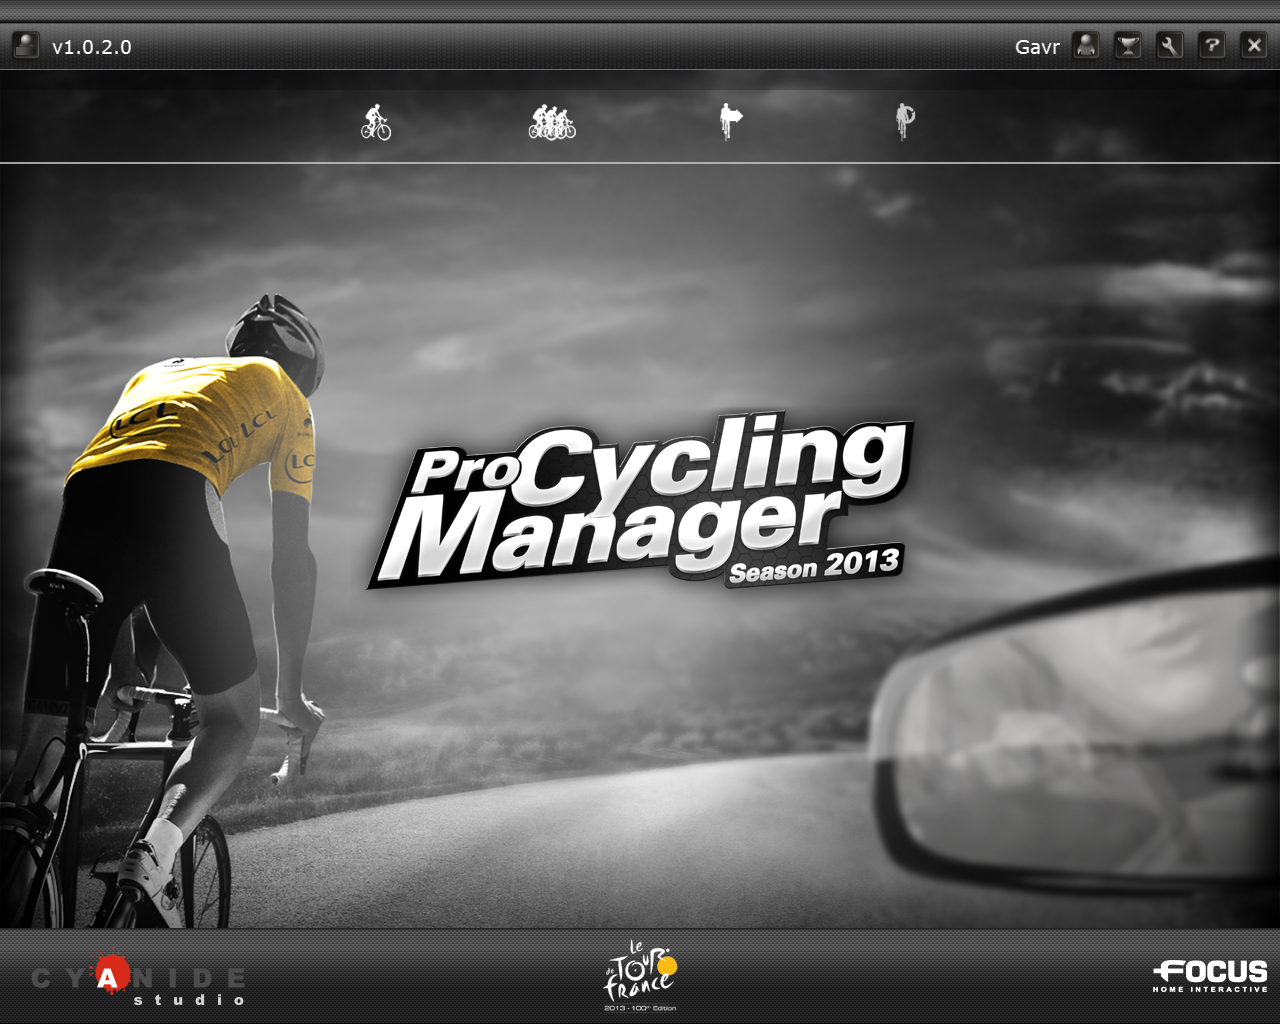This screenshot has height=1024, width=1280.
Task: Open the trophy achievements icon
Action: (x=1128, y=45)
